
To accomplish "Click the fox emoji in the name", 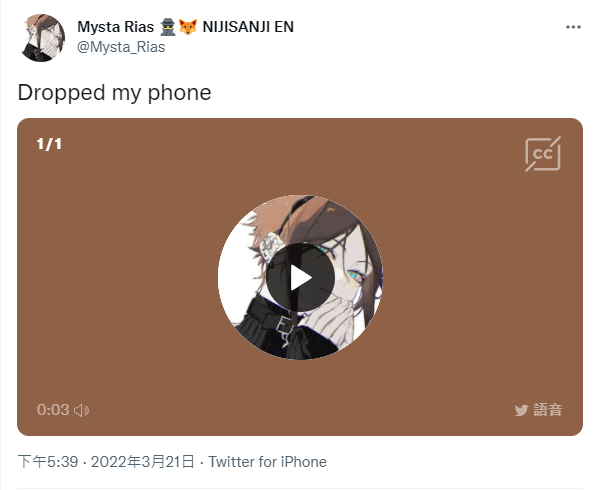I will (x=188, y=27).
